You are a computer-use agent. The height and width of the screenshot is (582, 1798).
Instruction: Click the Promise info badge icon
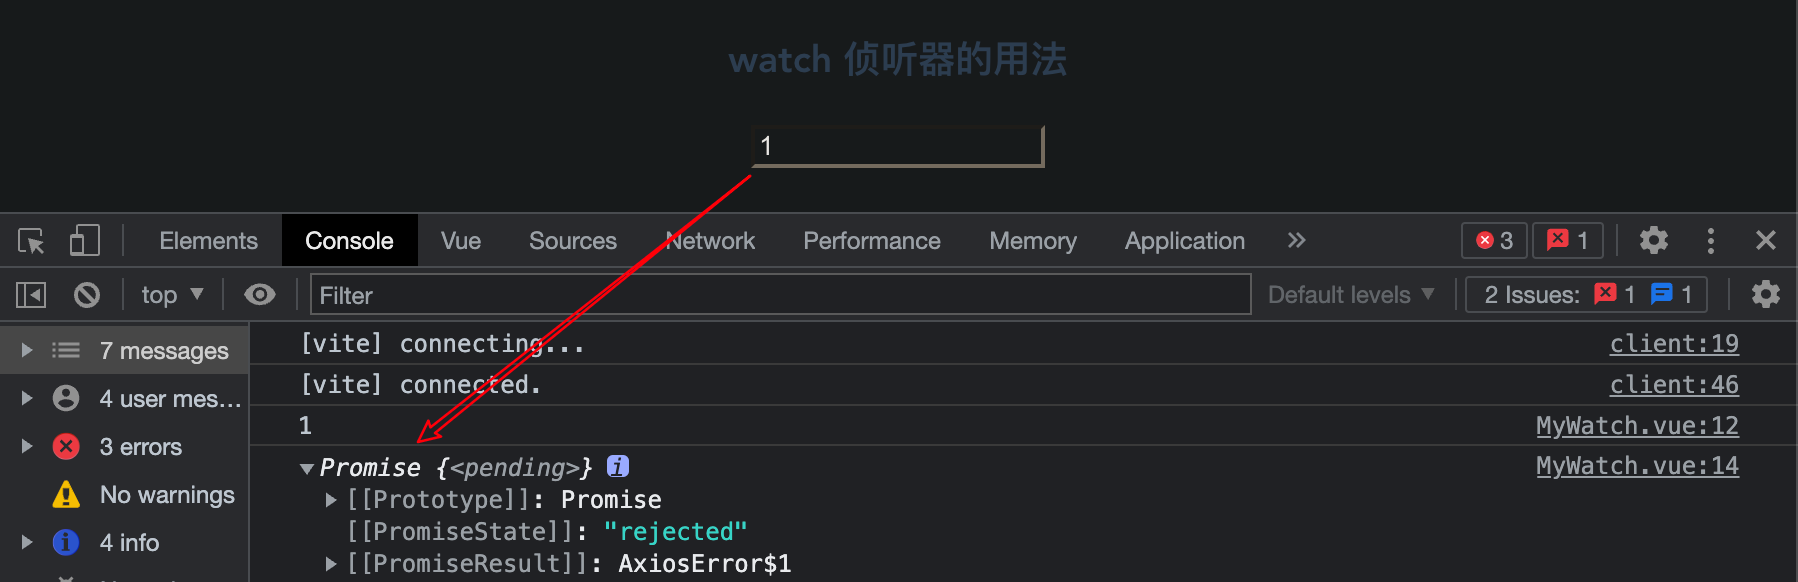pos(618,466)
